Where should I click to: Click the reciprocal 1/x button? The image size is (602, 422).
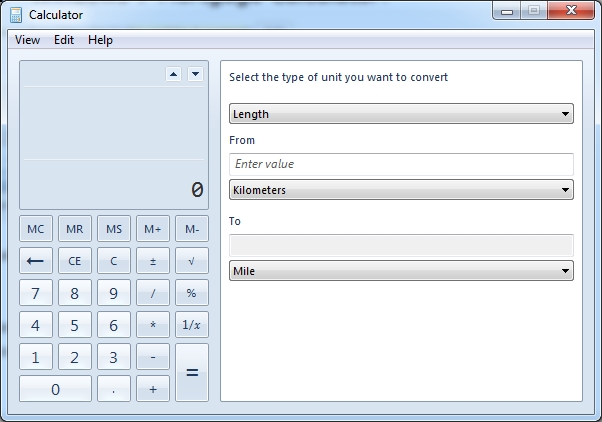tap(191, 325)
